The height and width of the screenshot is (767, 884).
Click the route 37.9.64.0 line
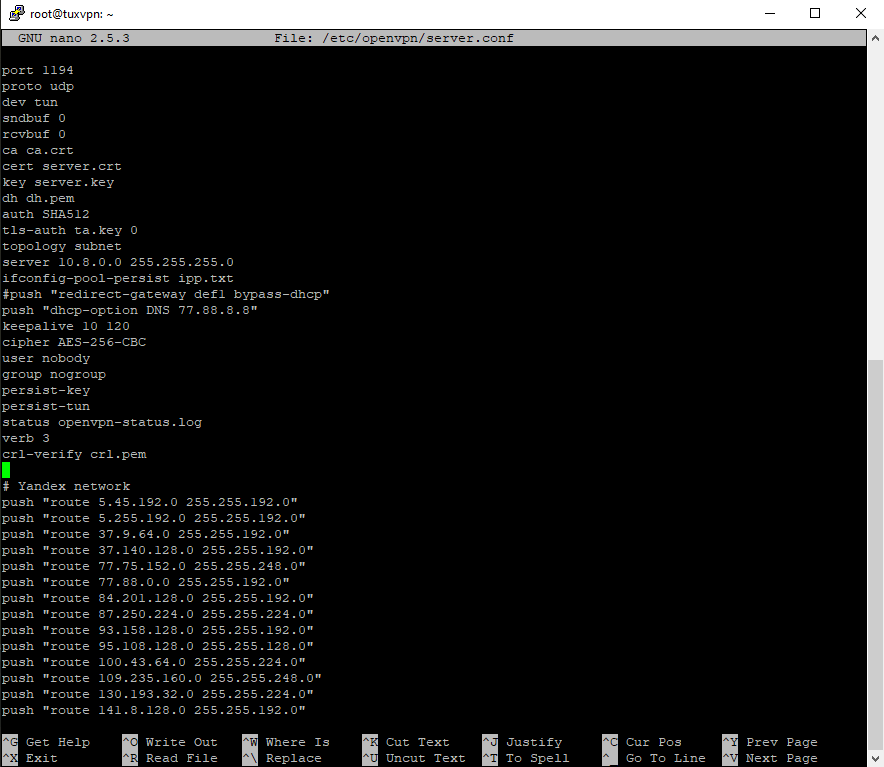(145, 534)
